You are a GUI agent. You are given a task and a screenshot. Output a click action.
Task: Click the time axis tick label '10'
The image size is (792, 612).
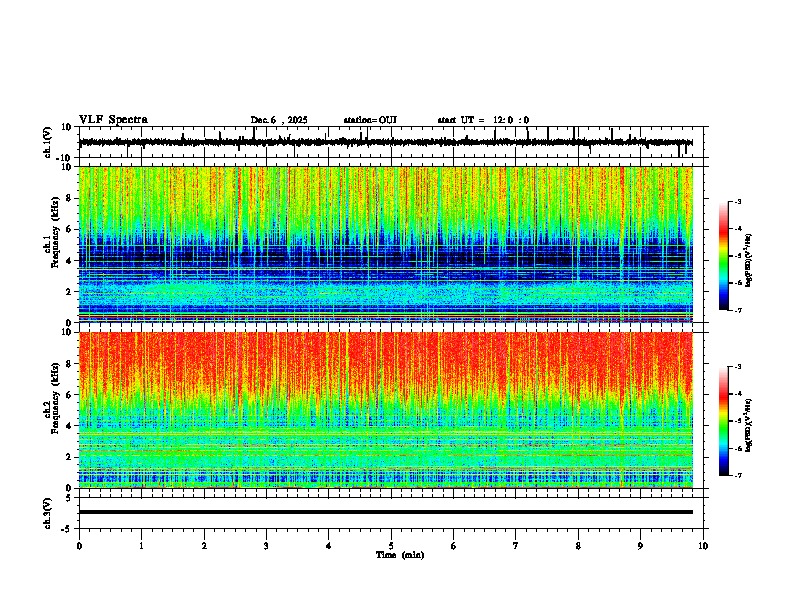point(703,546)
